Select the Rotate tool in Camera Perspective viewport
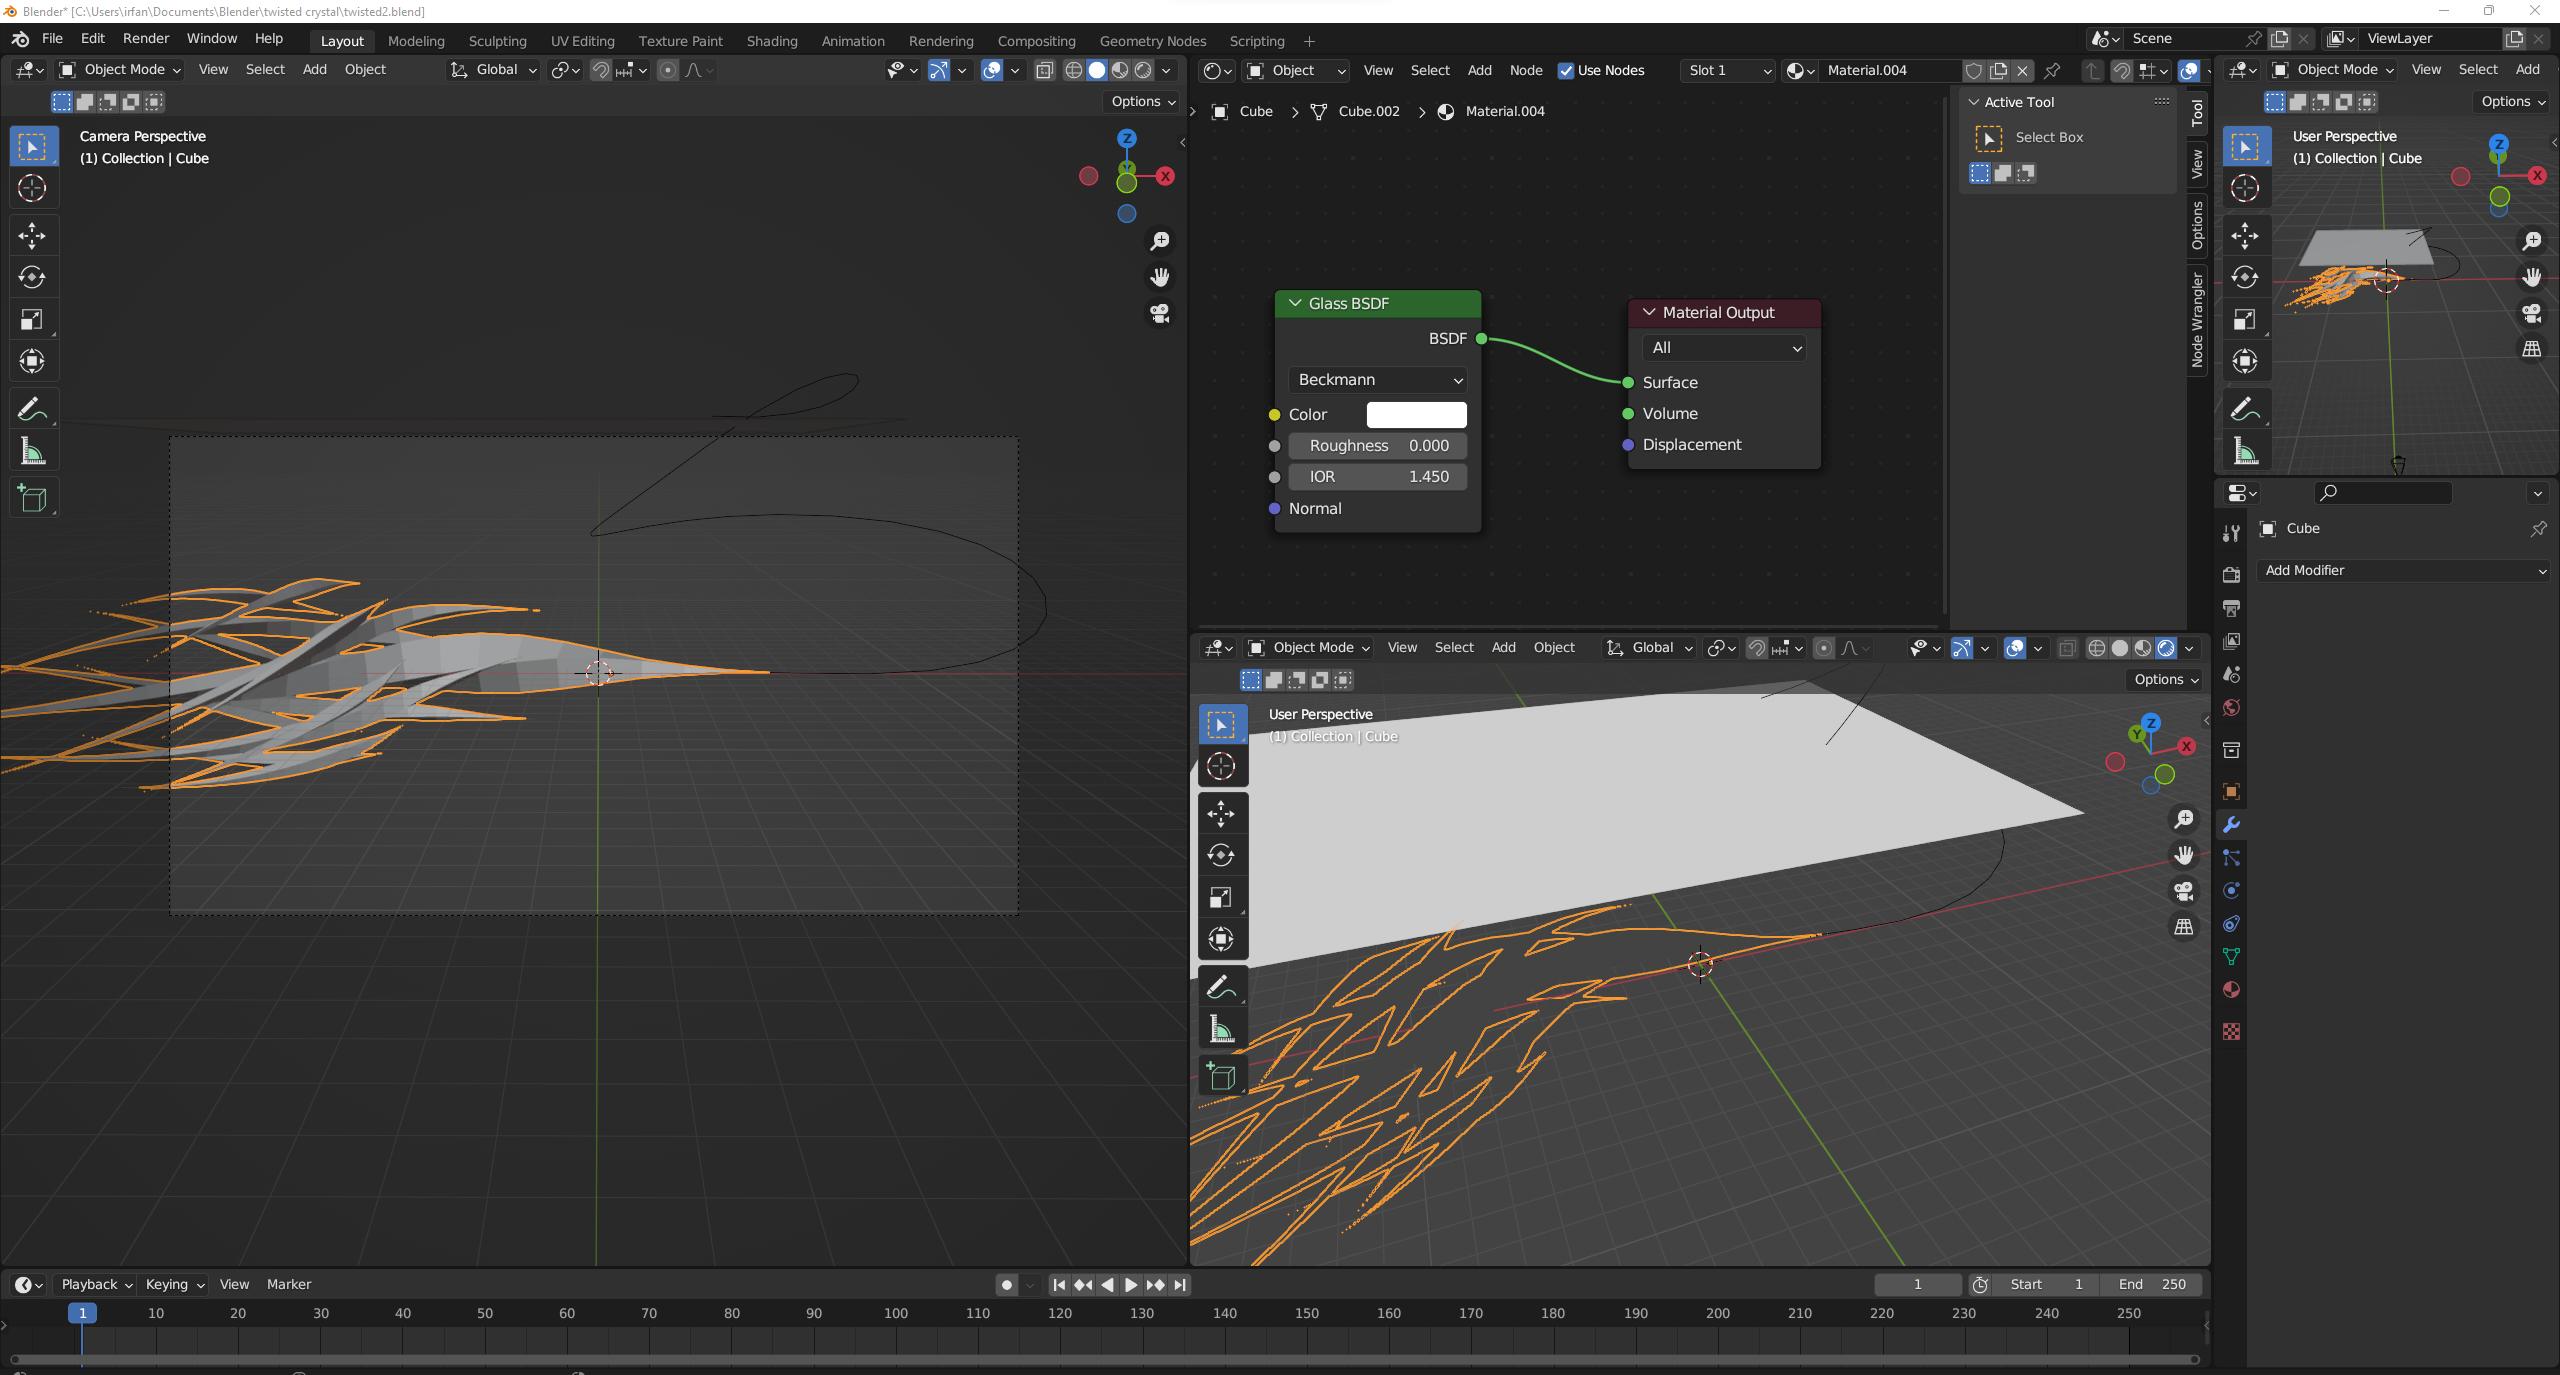This screenshot has width=2560, height=1375. 32,277
